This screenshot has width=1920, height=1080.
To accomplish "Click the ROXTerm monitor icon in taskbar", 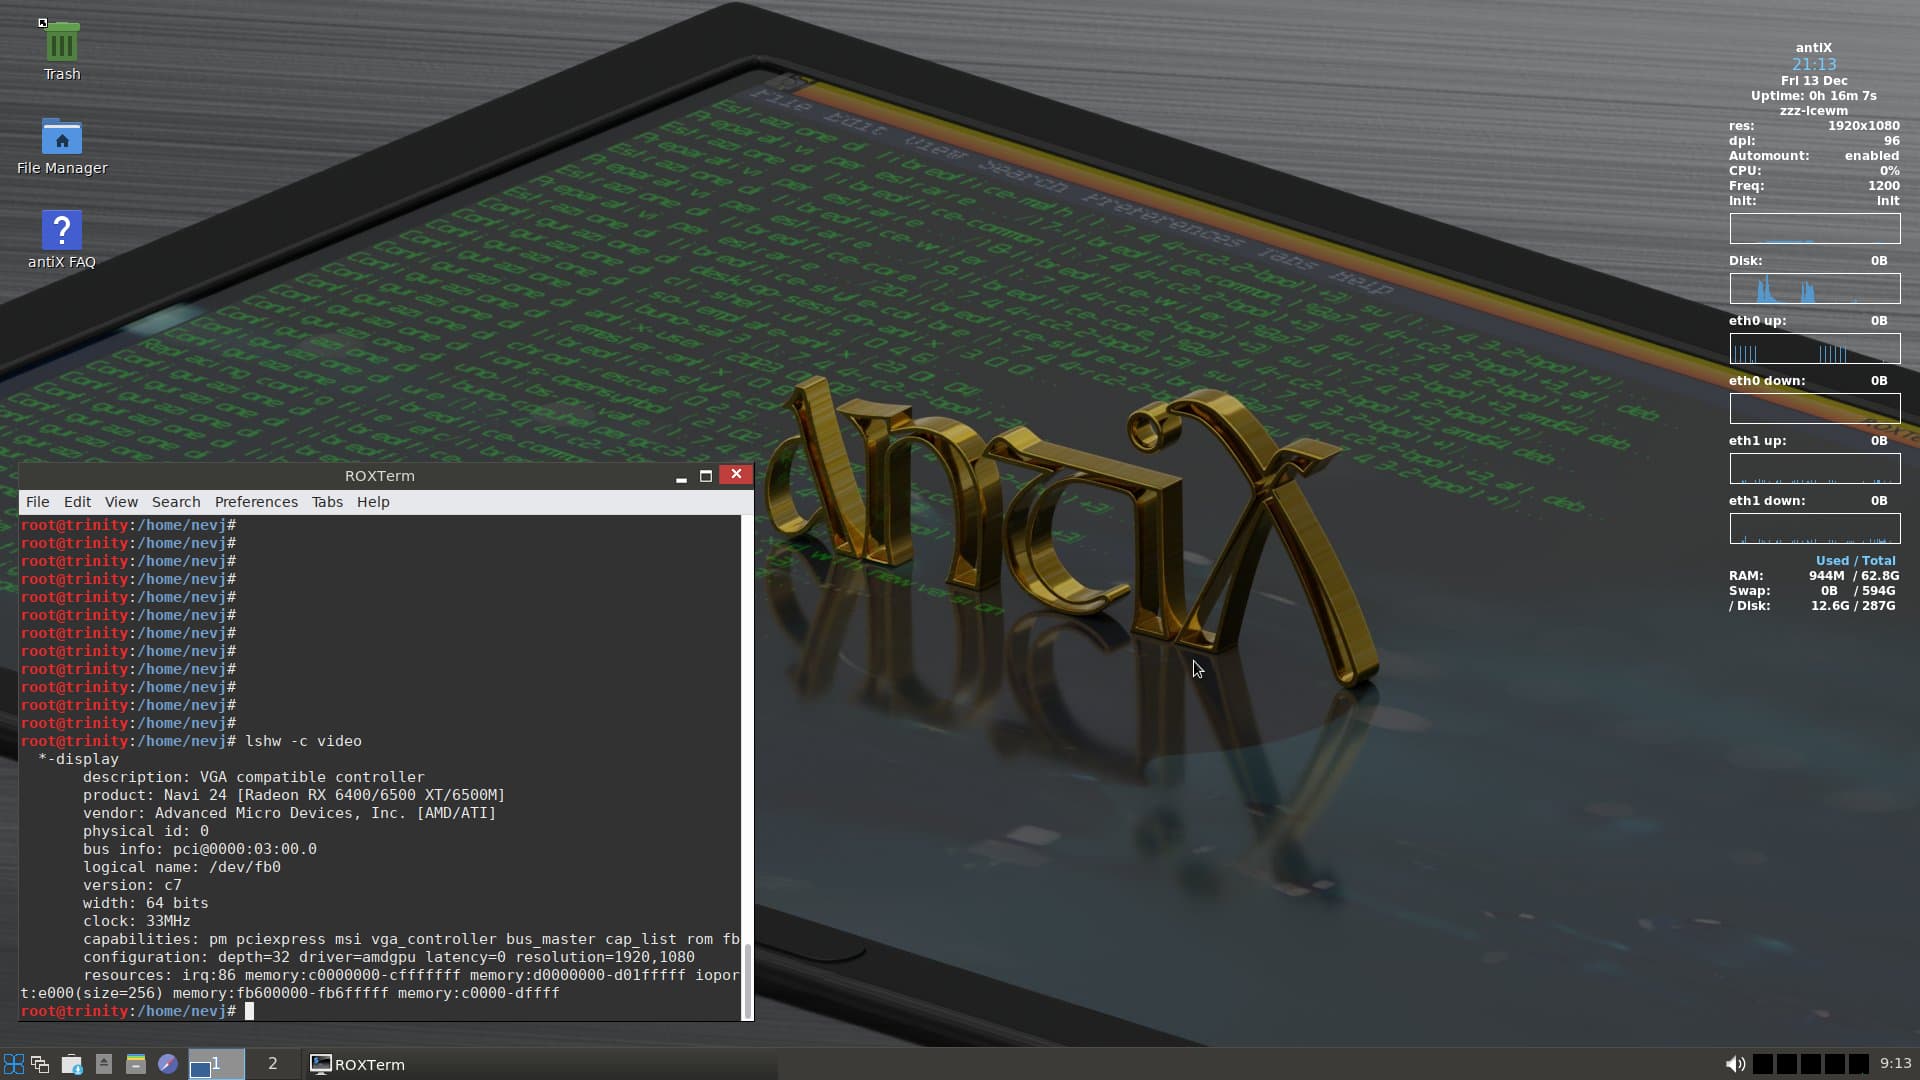I will click(321, 1064).
